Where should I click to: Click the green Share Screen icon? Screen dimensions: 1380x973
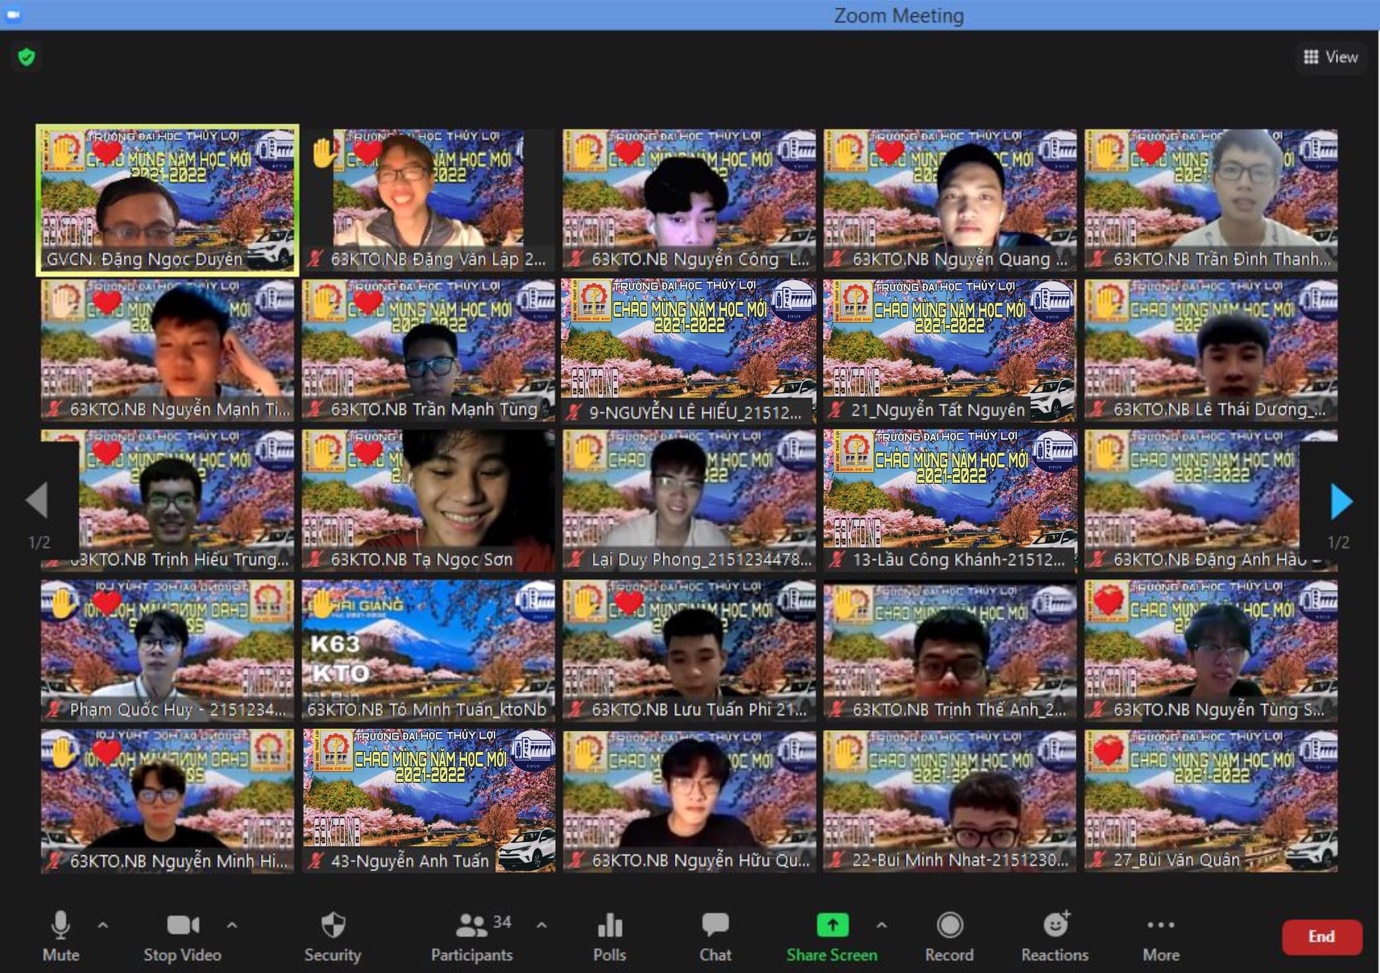pyautogui.click(x=831, y=926)
